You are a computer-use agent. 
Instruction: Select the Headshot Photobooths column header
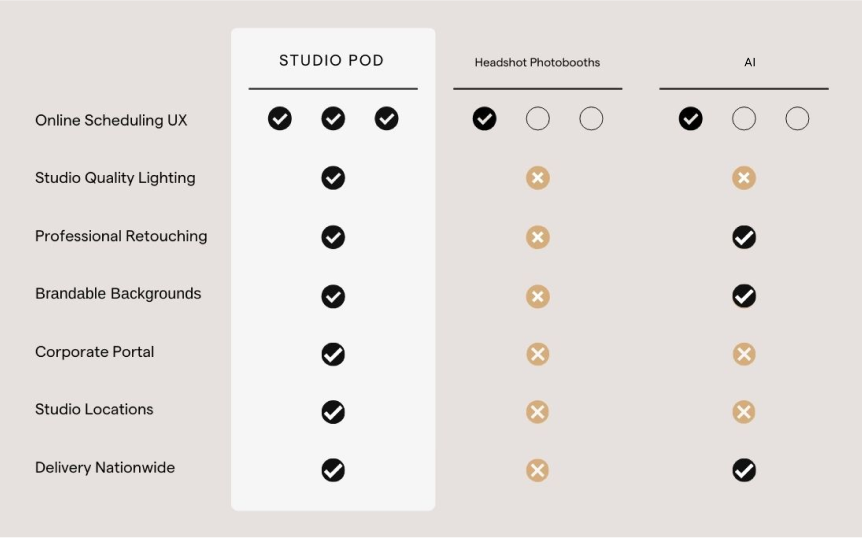pos(537,62)
